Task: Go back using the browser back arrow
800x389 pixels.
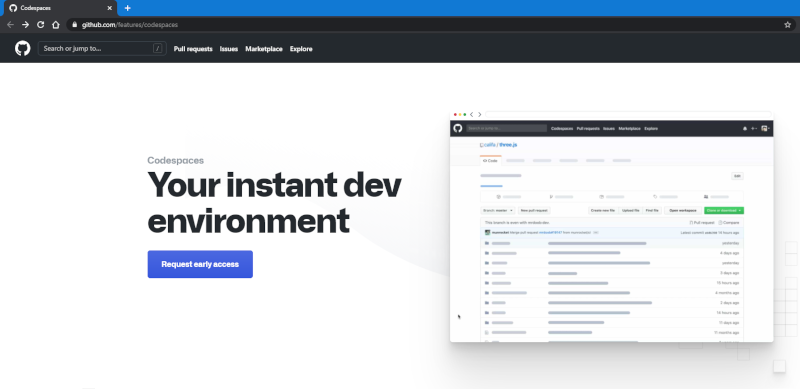Action: pos(10,25)
